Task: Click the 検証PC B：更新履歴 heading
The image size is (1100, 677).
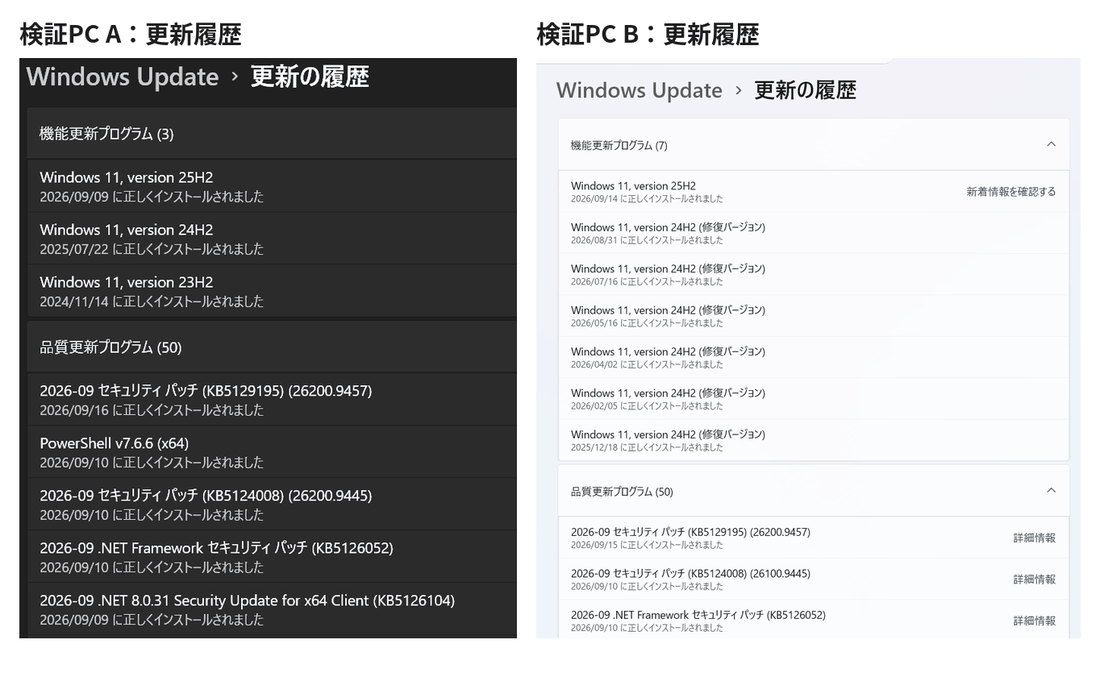Action: (648, 34)
